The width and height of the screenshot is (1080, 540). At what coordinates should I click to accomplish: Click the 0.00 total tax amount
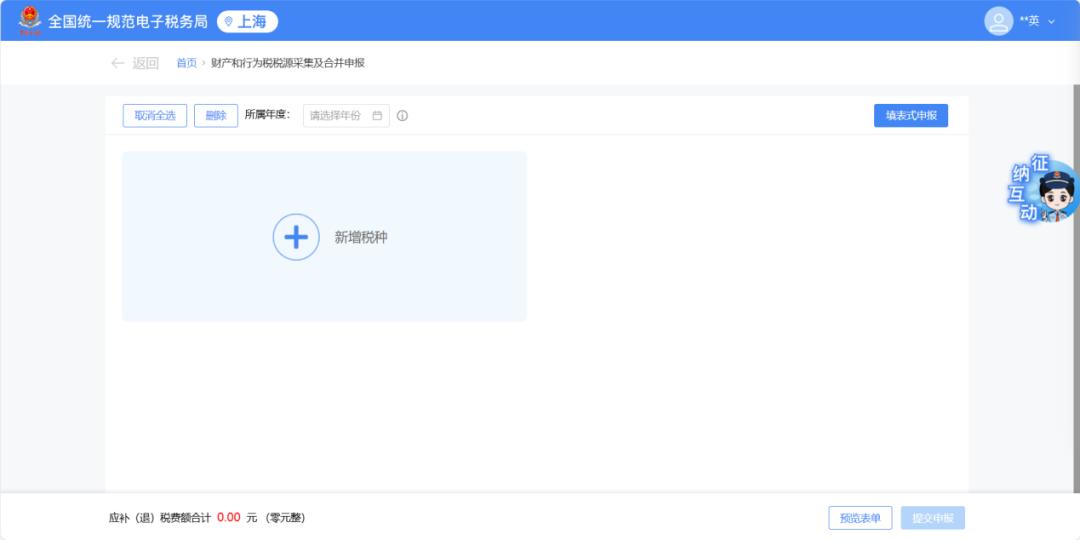pos(229,518)
